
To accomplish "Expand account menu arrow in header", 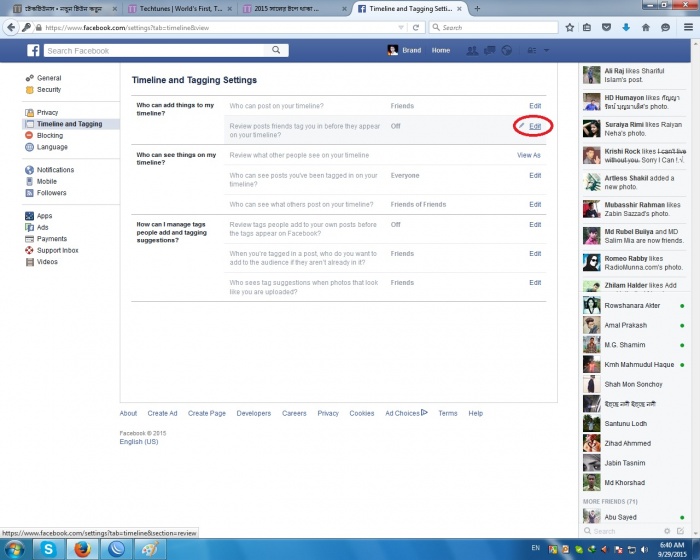I will 546,50.
